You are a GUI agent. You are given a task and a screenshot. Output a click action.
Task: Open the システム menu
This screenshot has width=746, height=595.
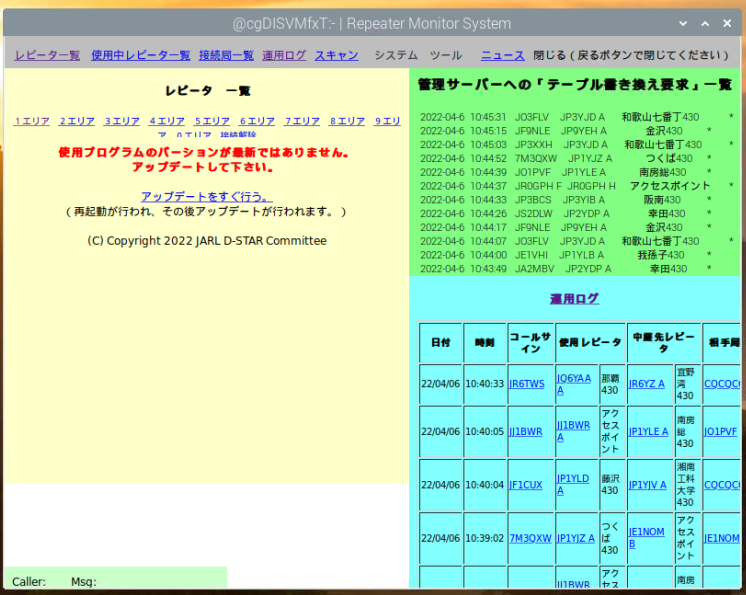pos(396,55)
